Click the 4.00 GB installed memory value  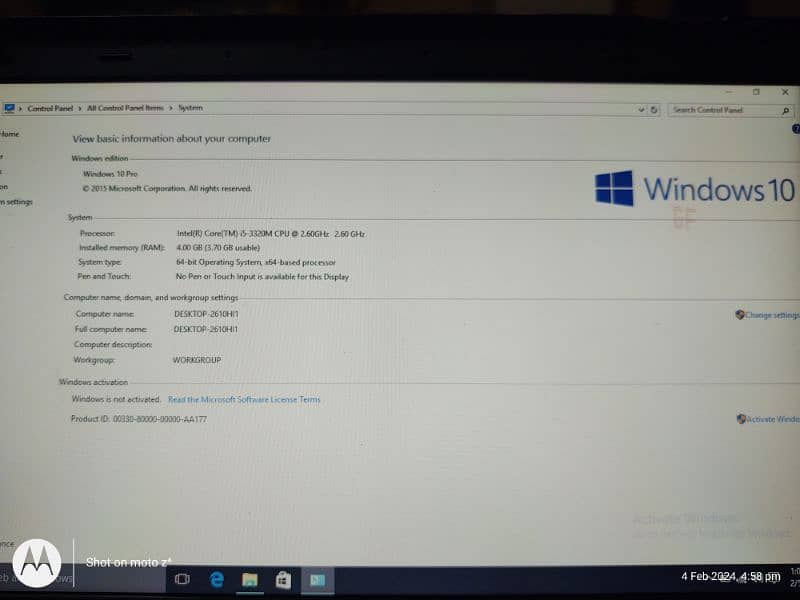click(218, 247)
